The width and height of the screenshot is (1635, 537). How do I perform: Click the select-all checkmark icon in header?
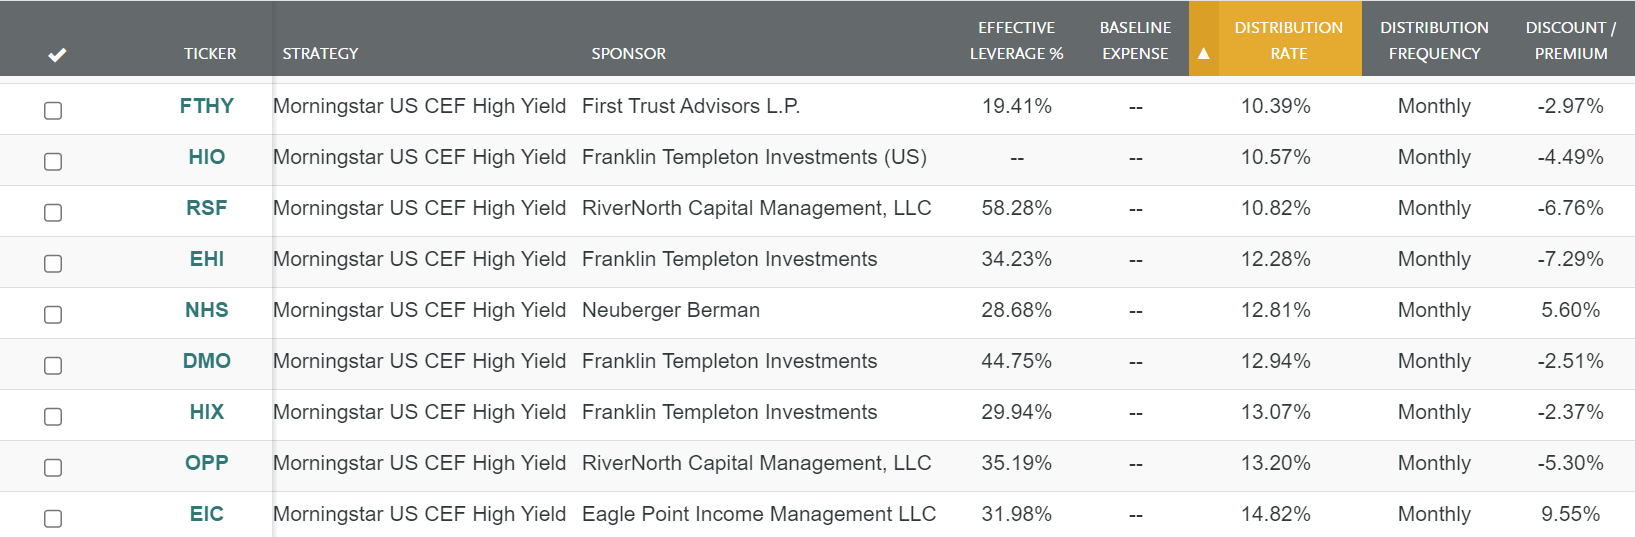pyautogui.click(x=57, y=54)
